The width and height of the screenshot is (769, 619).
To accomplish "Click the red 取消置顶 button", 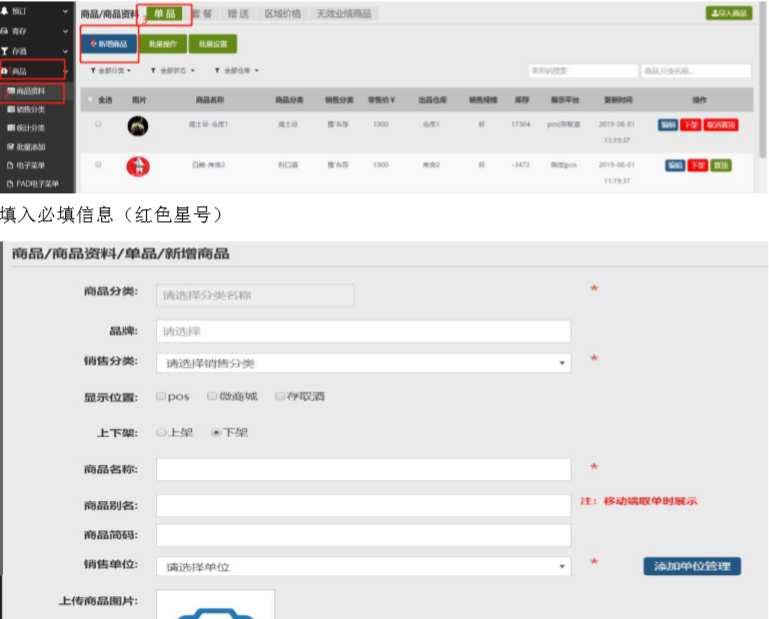I will pos(721,125).
